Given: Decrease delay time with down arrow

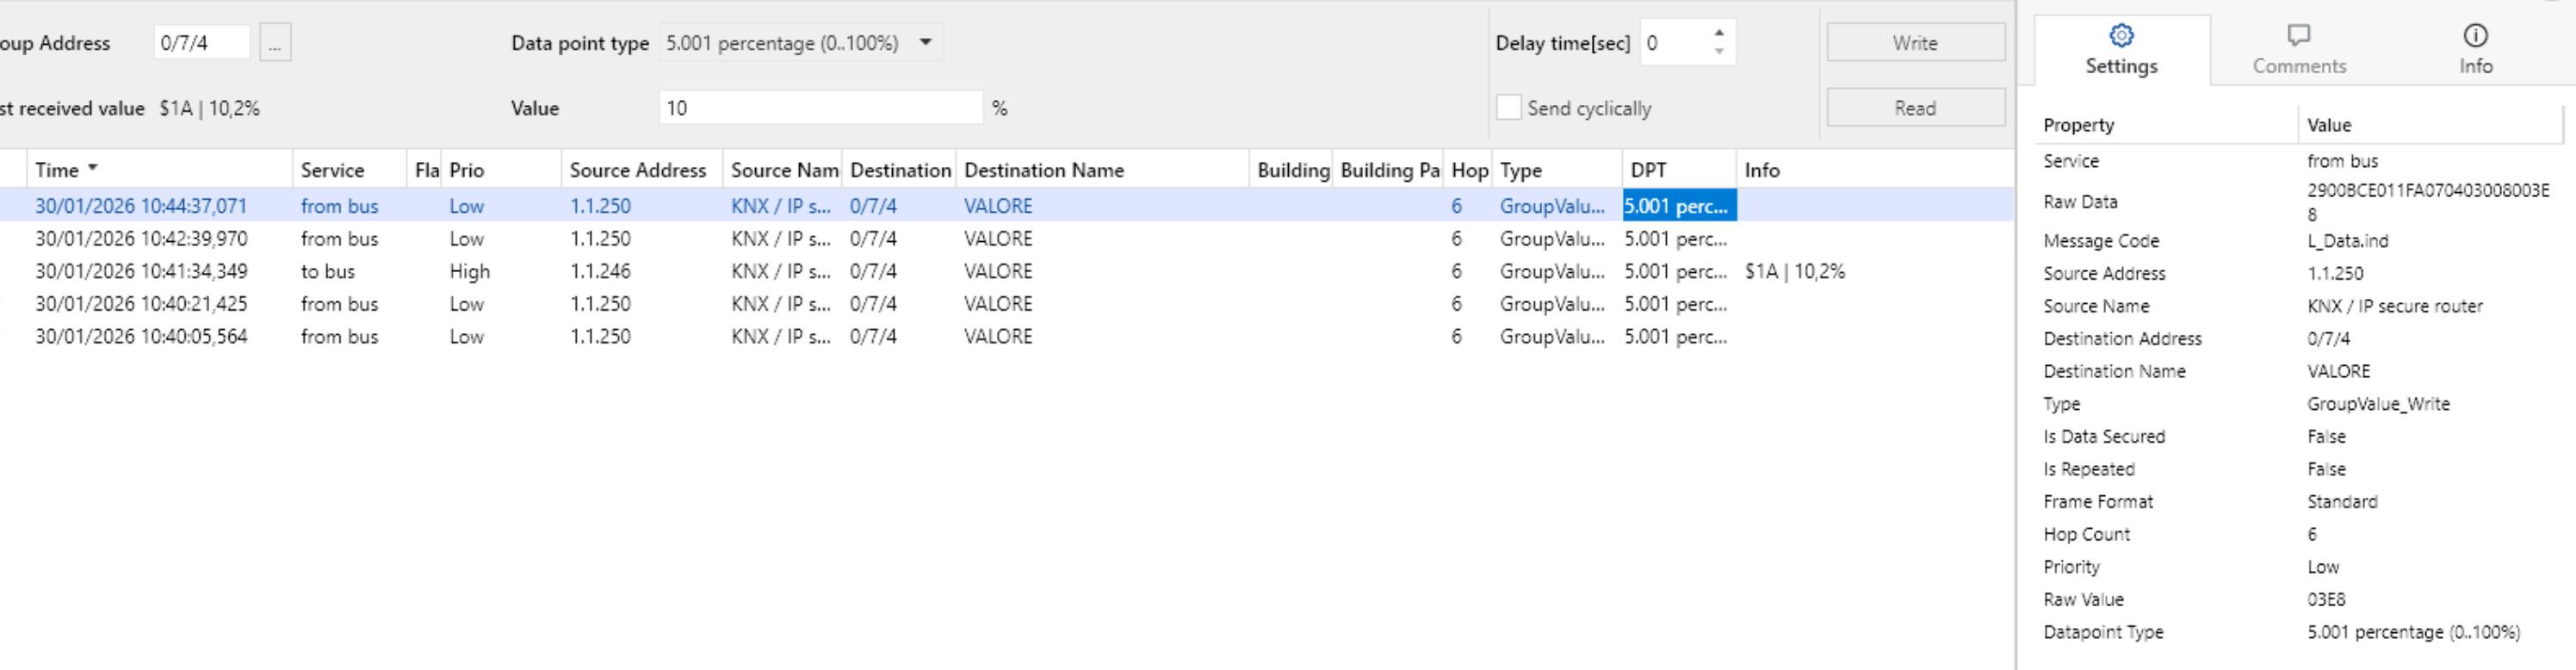Looking at the screenshot, I should (x=1719, y=52).
